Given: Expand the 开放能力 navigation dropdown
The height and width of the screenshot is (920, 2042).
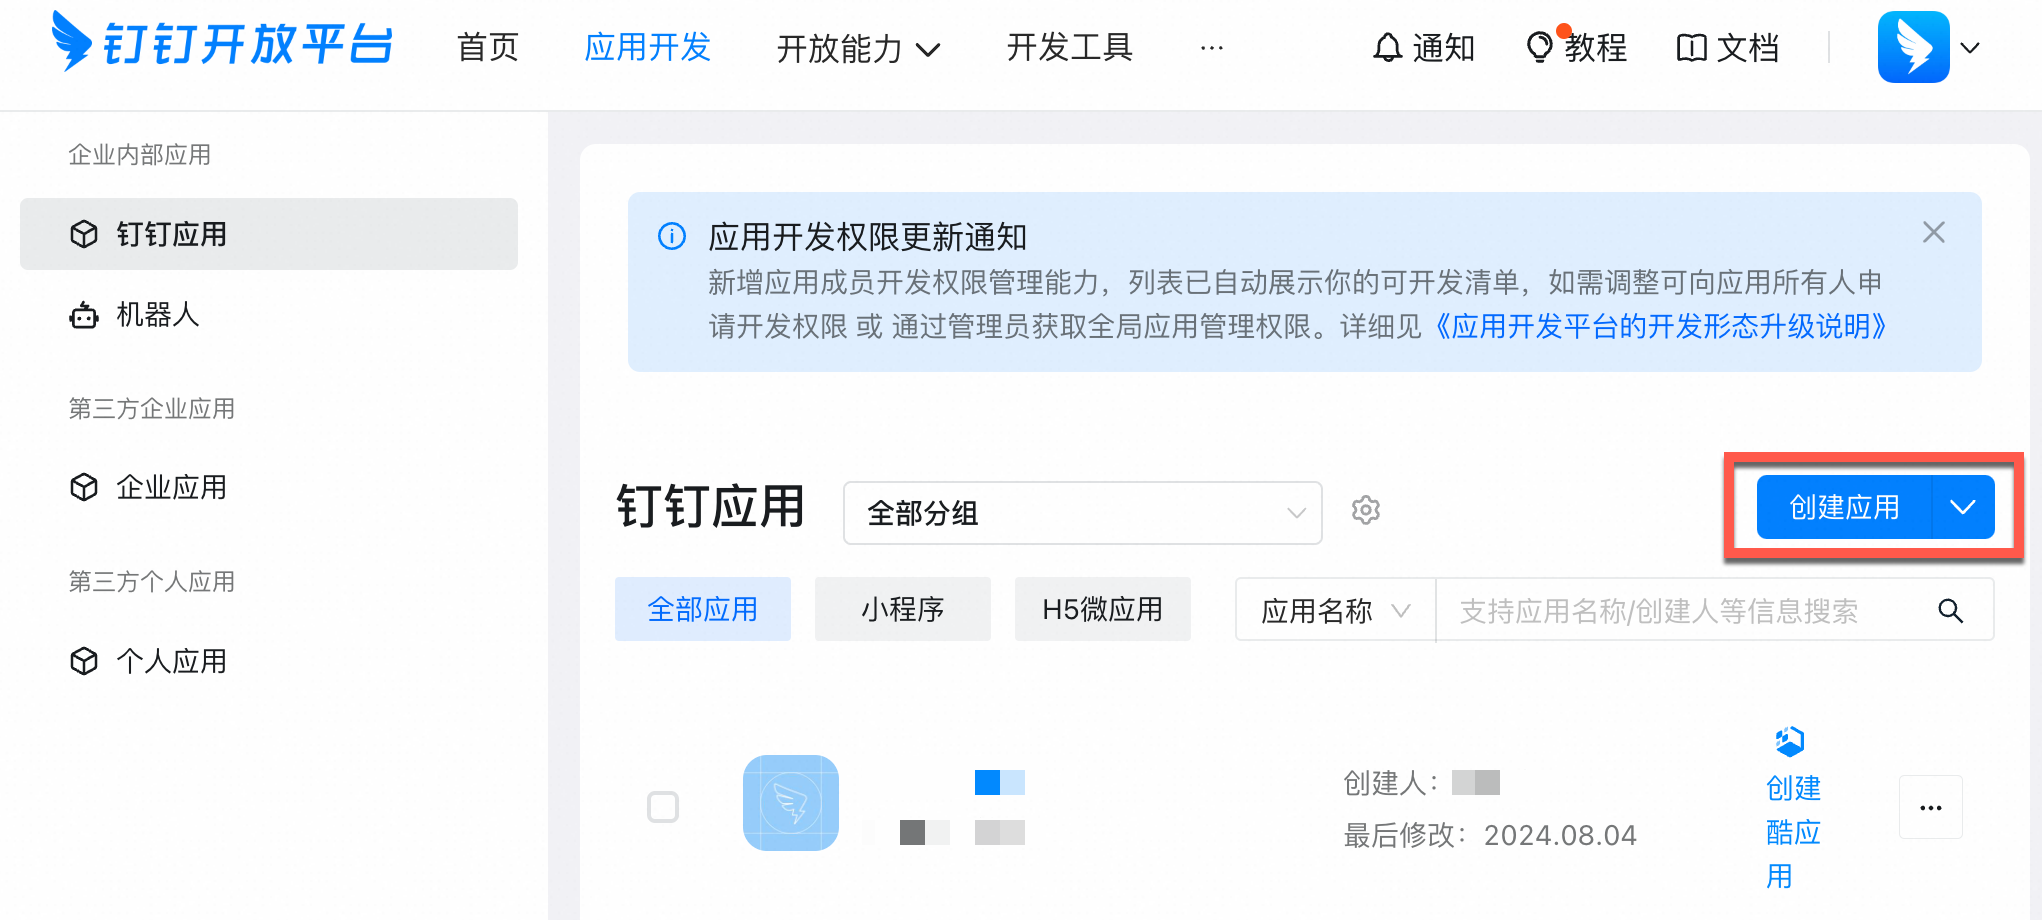Looking at the screenshot, I should click(x=858, y=48).
